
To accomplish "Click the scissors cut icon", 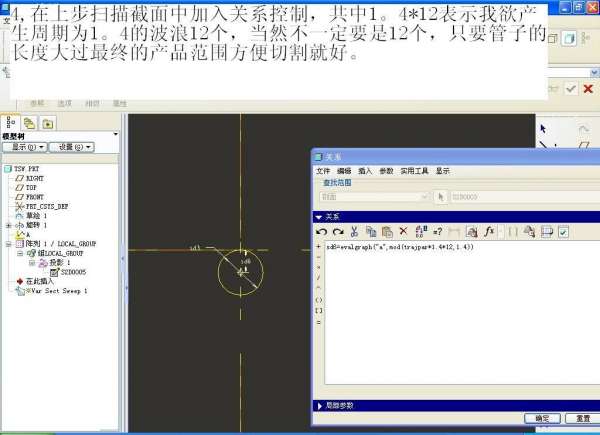I will 354,232.
